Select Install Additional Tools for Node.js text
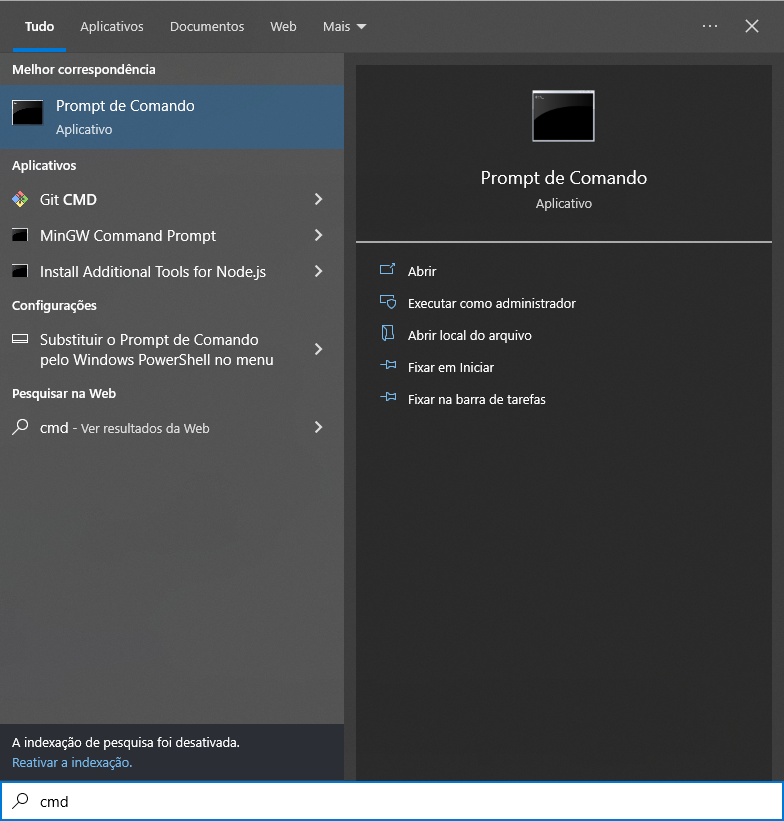 click(x=153, y=272)
